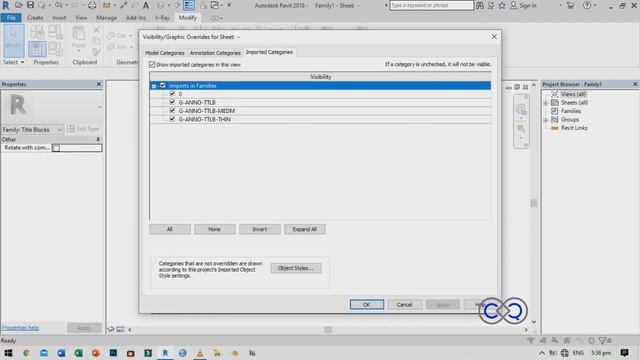
Task: Open Autodesk App Store cart icon
Action: 571,5
